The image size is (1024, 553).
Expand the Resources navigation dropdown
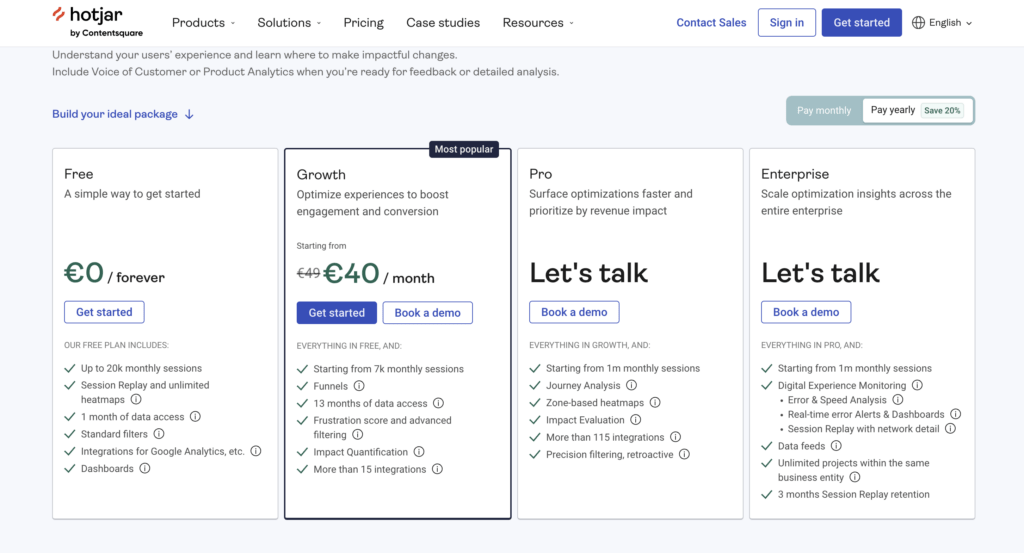[x=539, y=22]
